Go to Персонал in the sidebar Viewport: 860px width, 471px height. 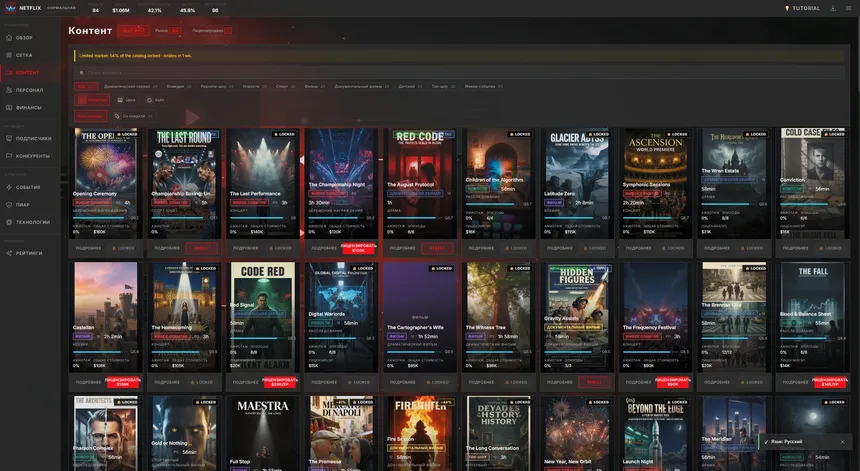tap(29, 90)
